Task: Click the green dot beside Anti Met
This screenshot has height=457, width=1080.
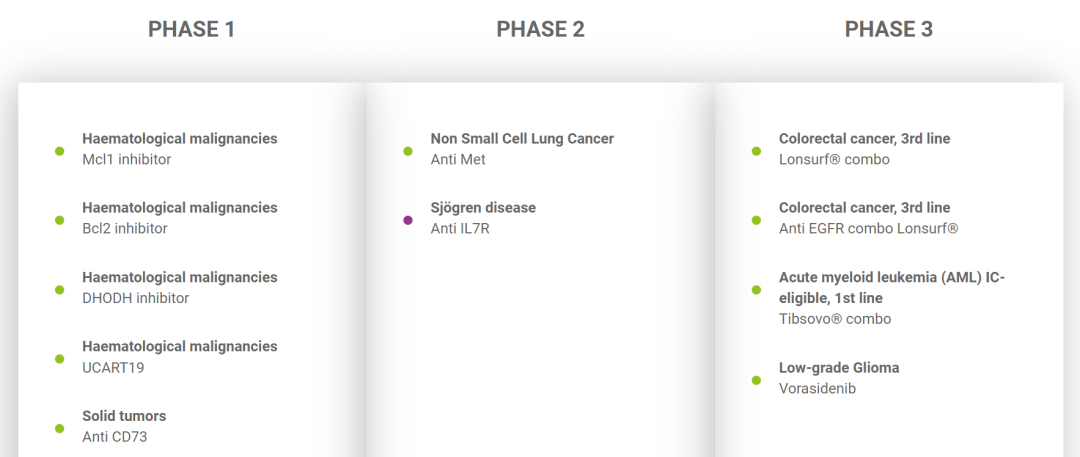Action: click(408, 151)
